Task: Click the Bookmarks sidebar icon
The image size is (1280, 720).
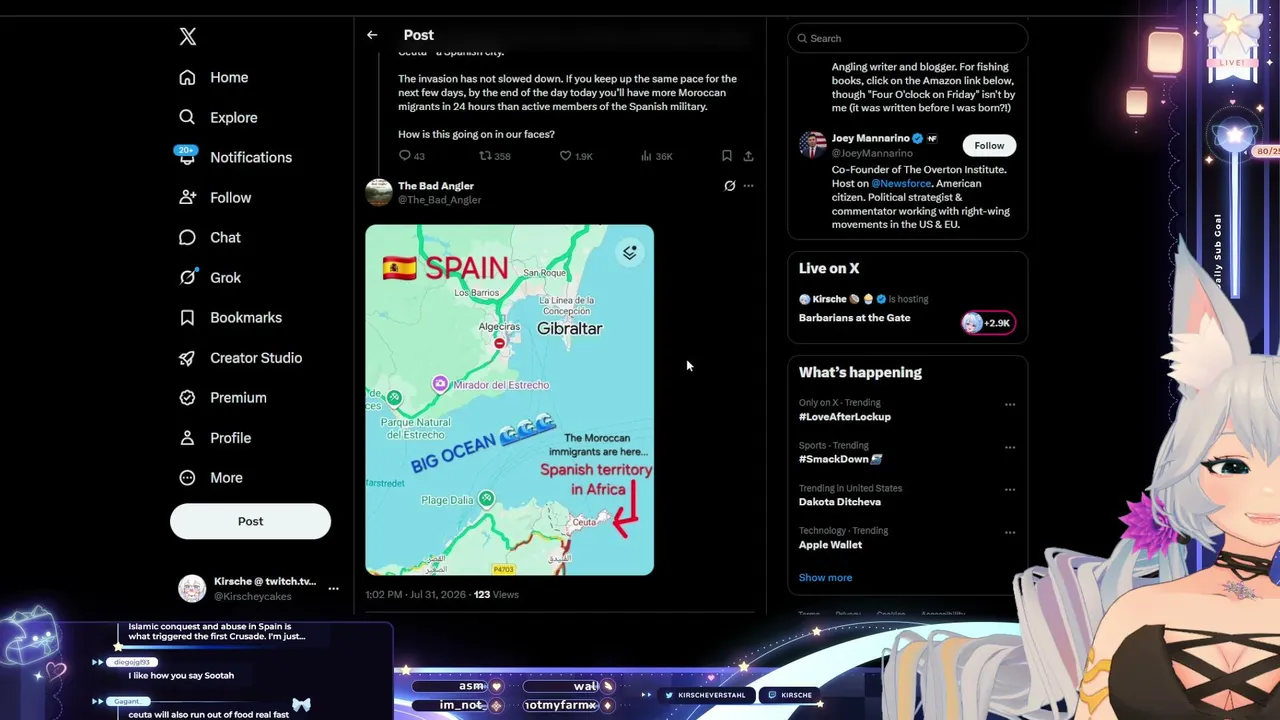Action: point(187,317)
